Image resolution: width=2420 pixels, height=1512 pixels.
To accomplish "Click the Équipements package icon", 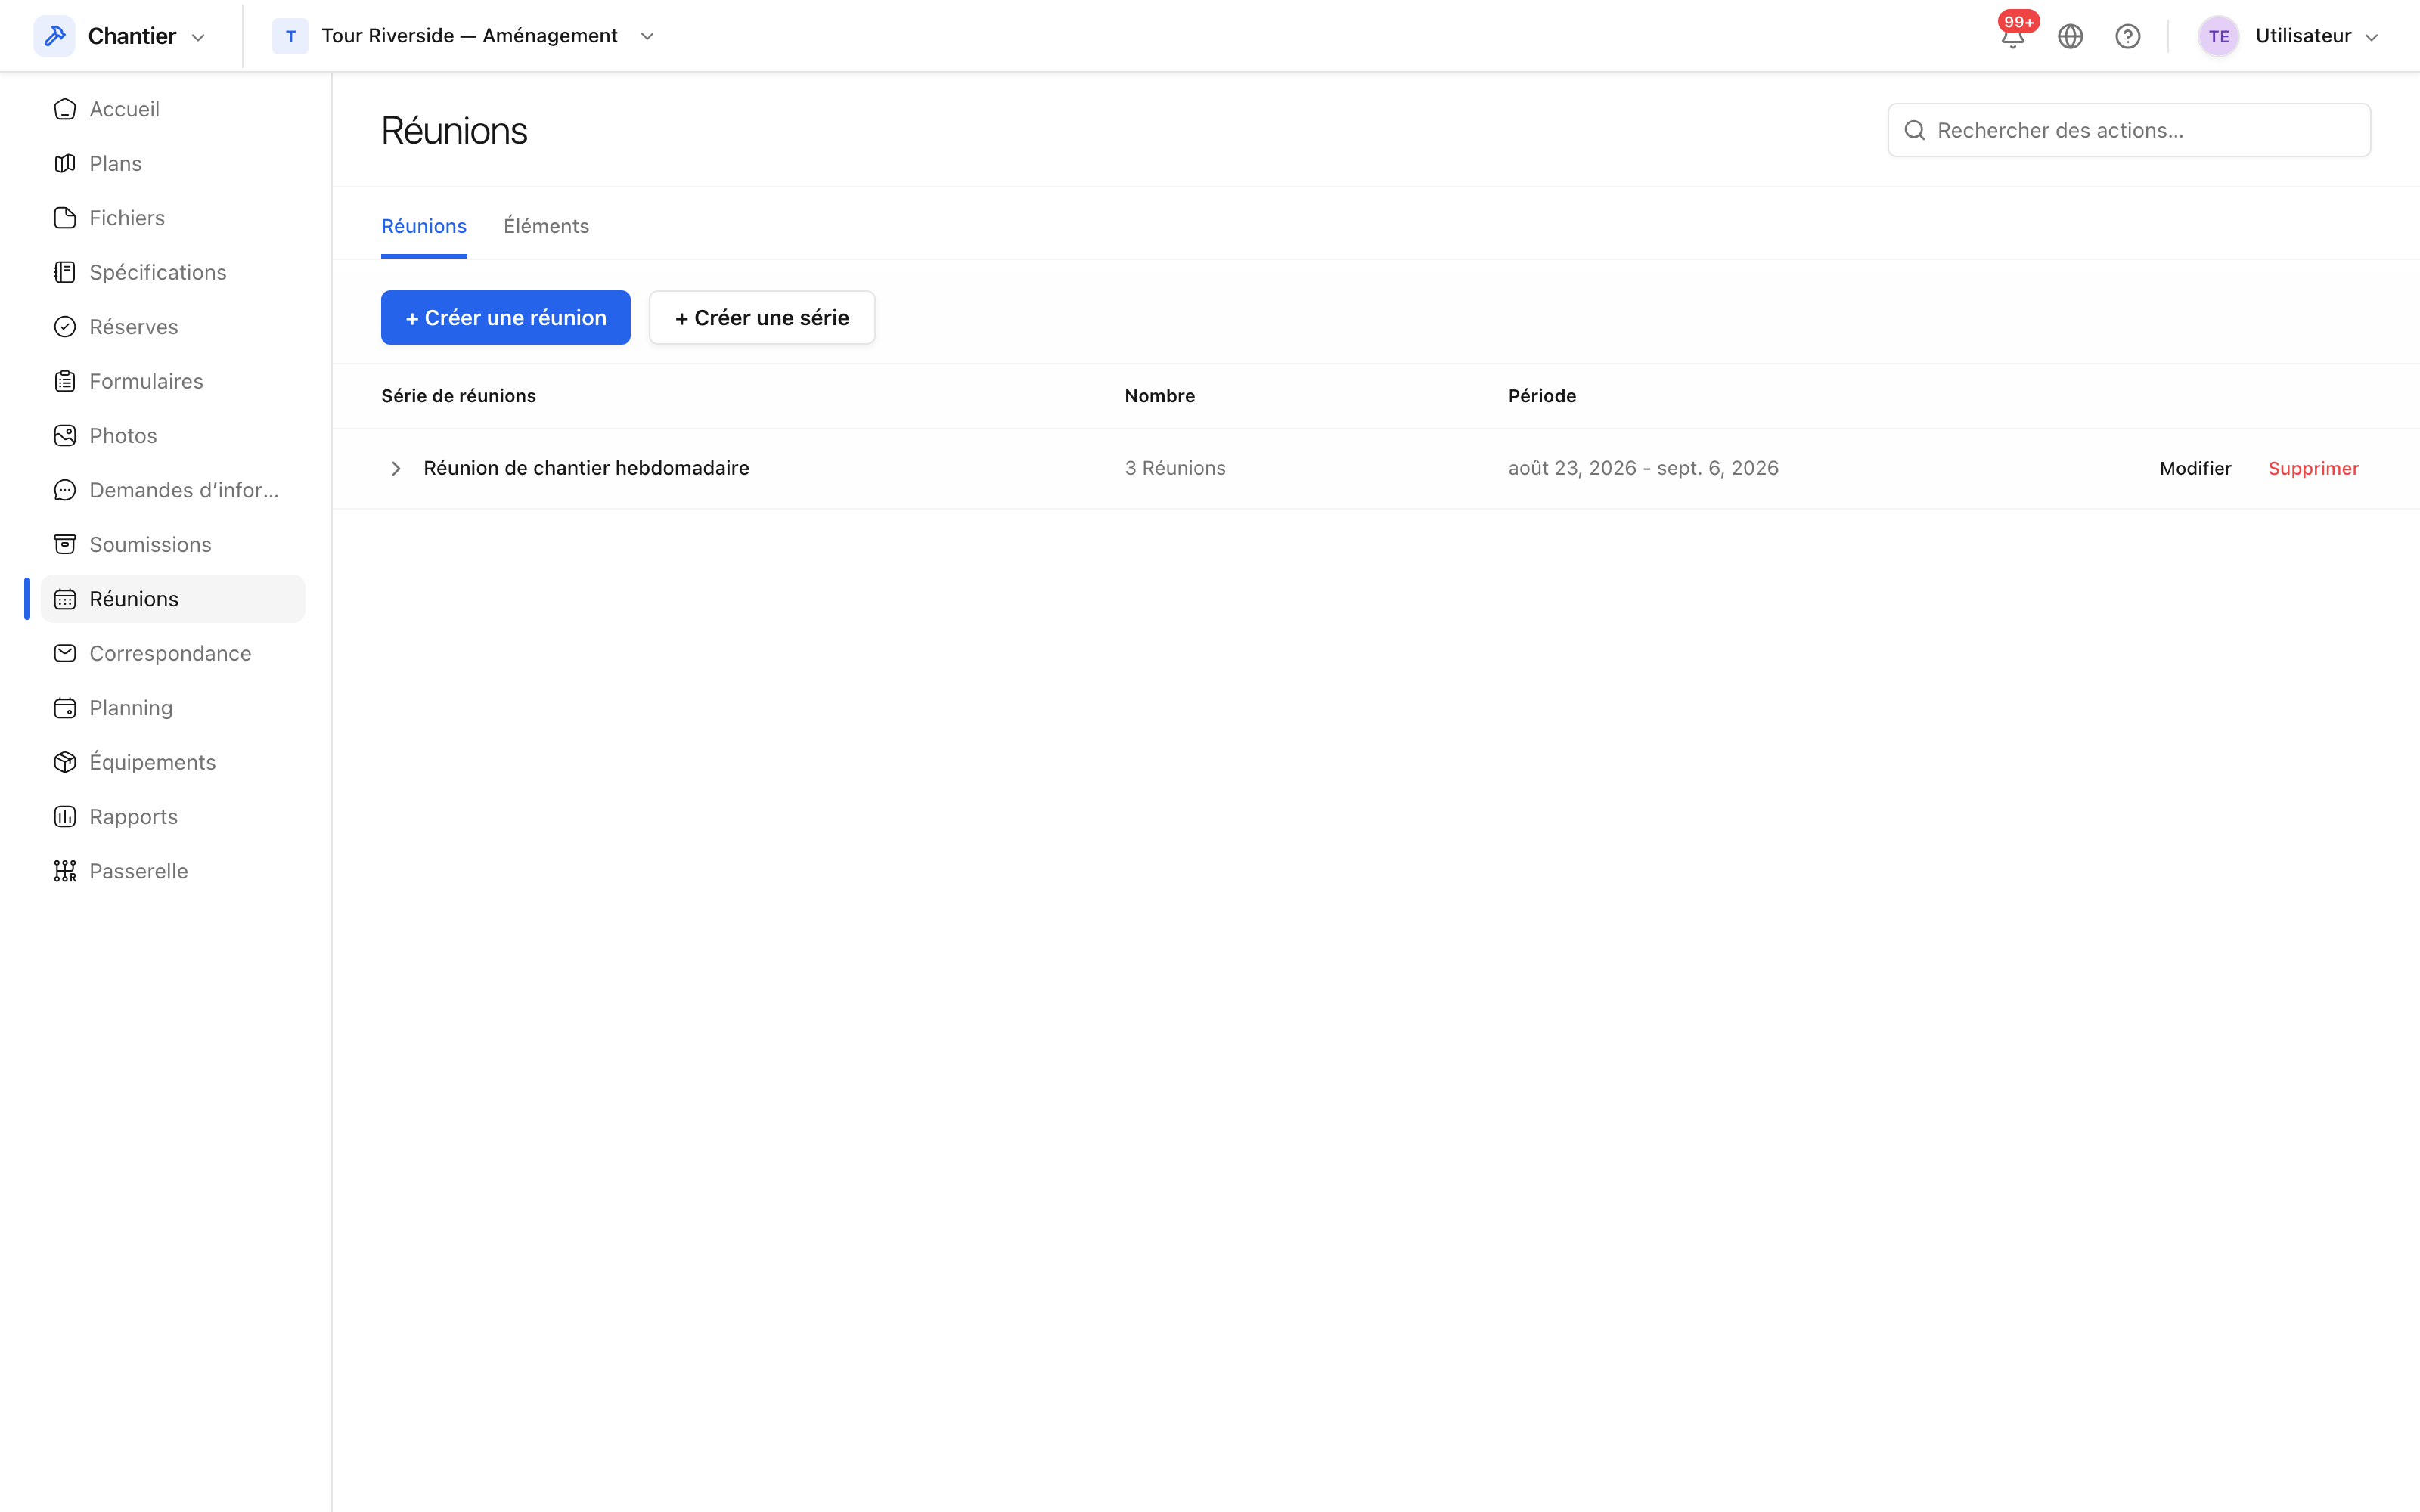I will [65, 762].
